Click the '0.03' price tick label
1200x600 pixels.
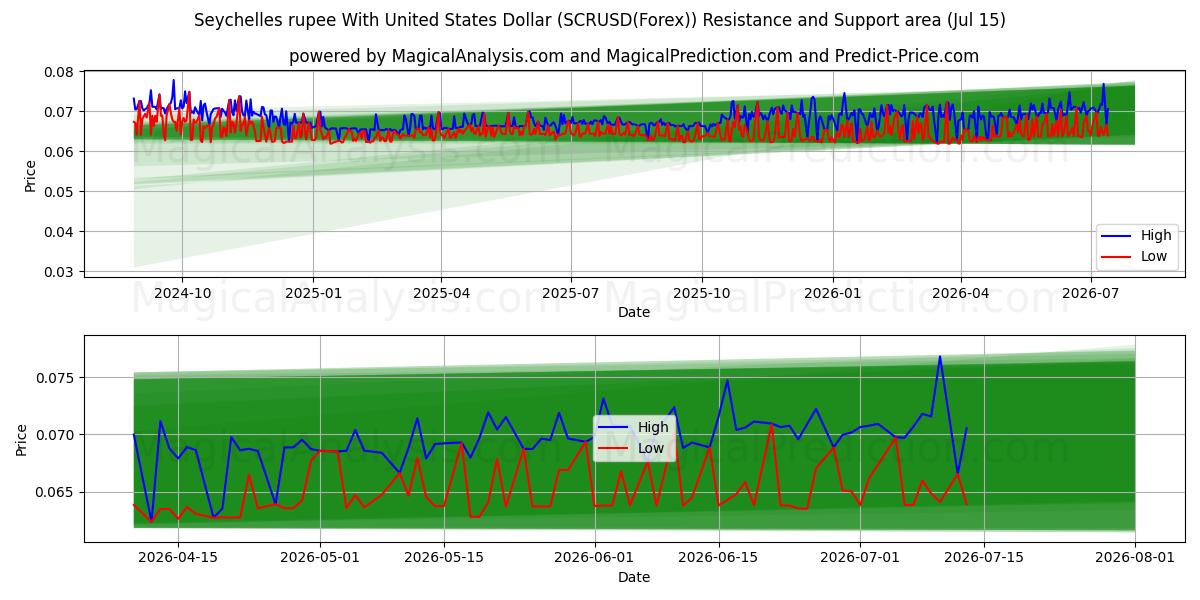click(59, 272)
